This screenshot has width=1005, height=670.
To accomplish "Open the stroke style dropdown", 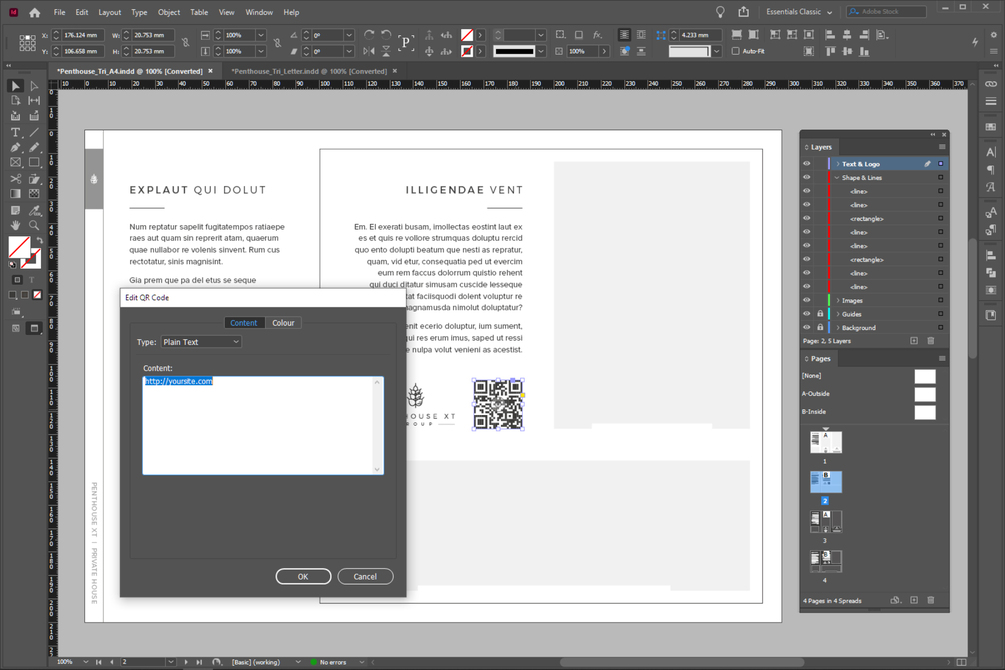I will [x=540, y=51].
